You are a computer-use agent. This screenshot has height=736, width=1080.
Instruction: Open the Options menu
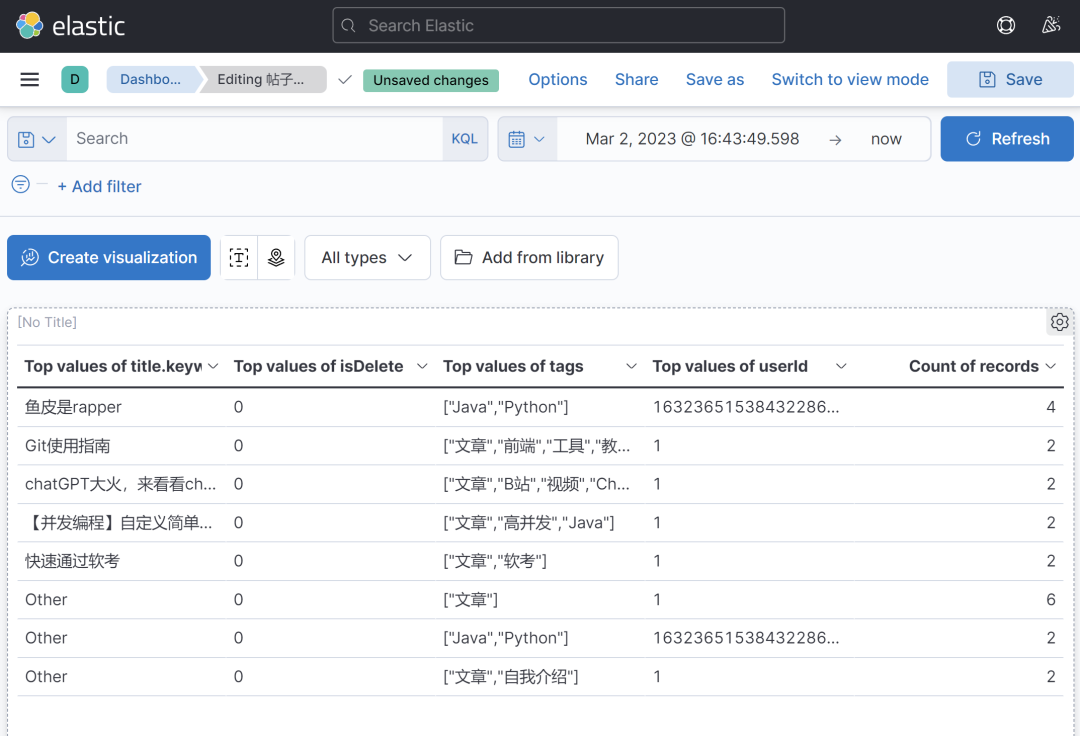[x=557, y=80]
